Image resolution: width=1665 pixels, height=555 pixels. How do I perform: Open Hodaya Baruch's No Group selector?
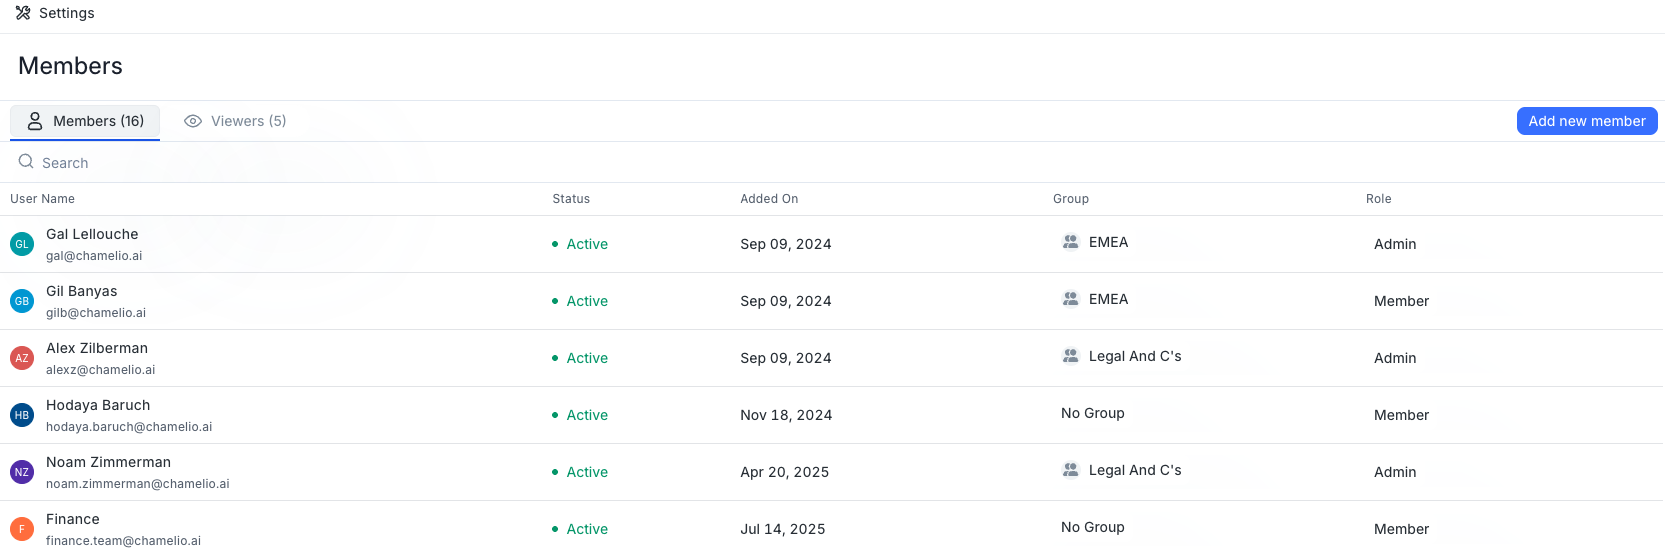pos(1093,413)
